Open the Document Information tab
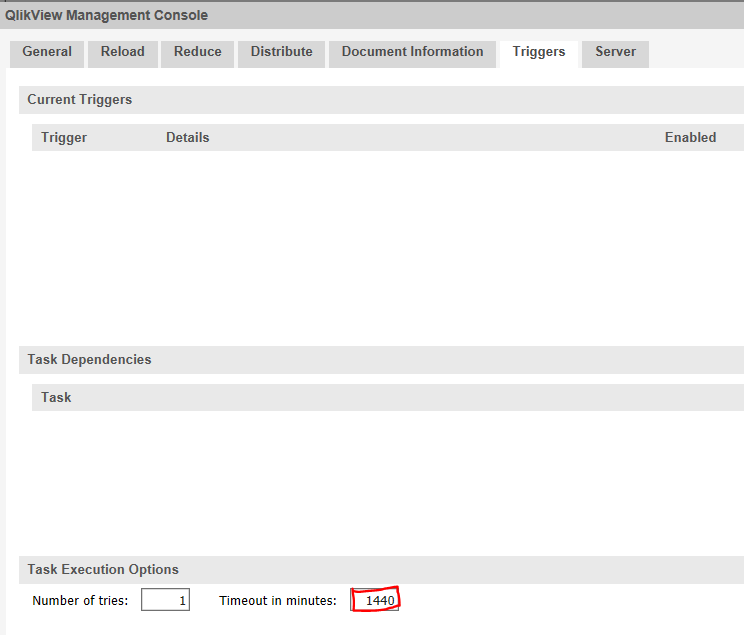The height and width of the screenshot is (635, 744). pyautogui.click(x=412, y=54)
